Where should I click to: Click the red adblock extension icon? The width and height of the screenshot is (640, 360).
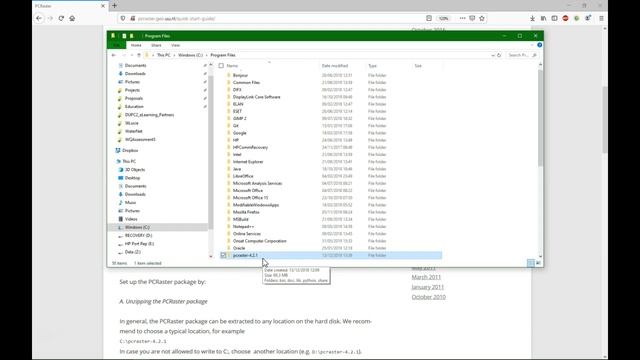565,18
